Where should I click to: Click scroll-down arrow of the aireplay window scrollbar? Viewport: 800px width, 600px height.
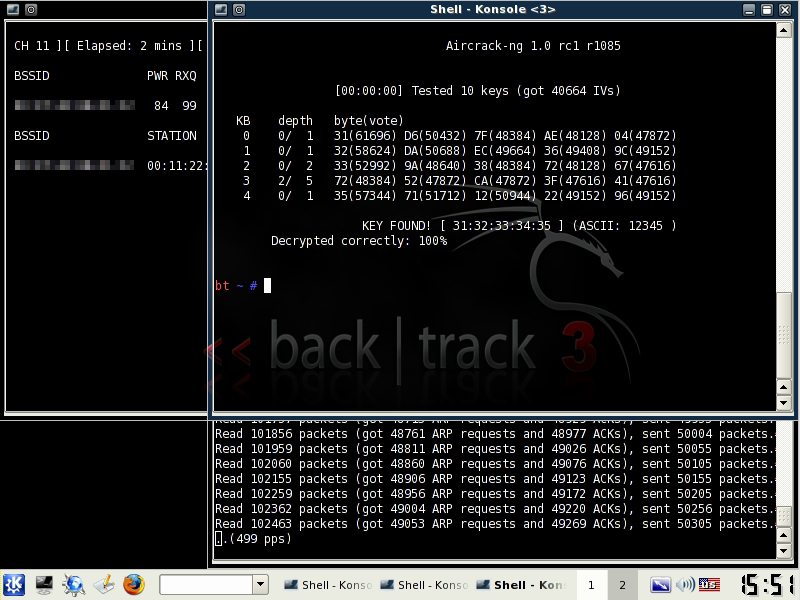pyautogui.click(x=784, y=551)
